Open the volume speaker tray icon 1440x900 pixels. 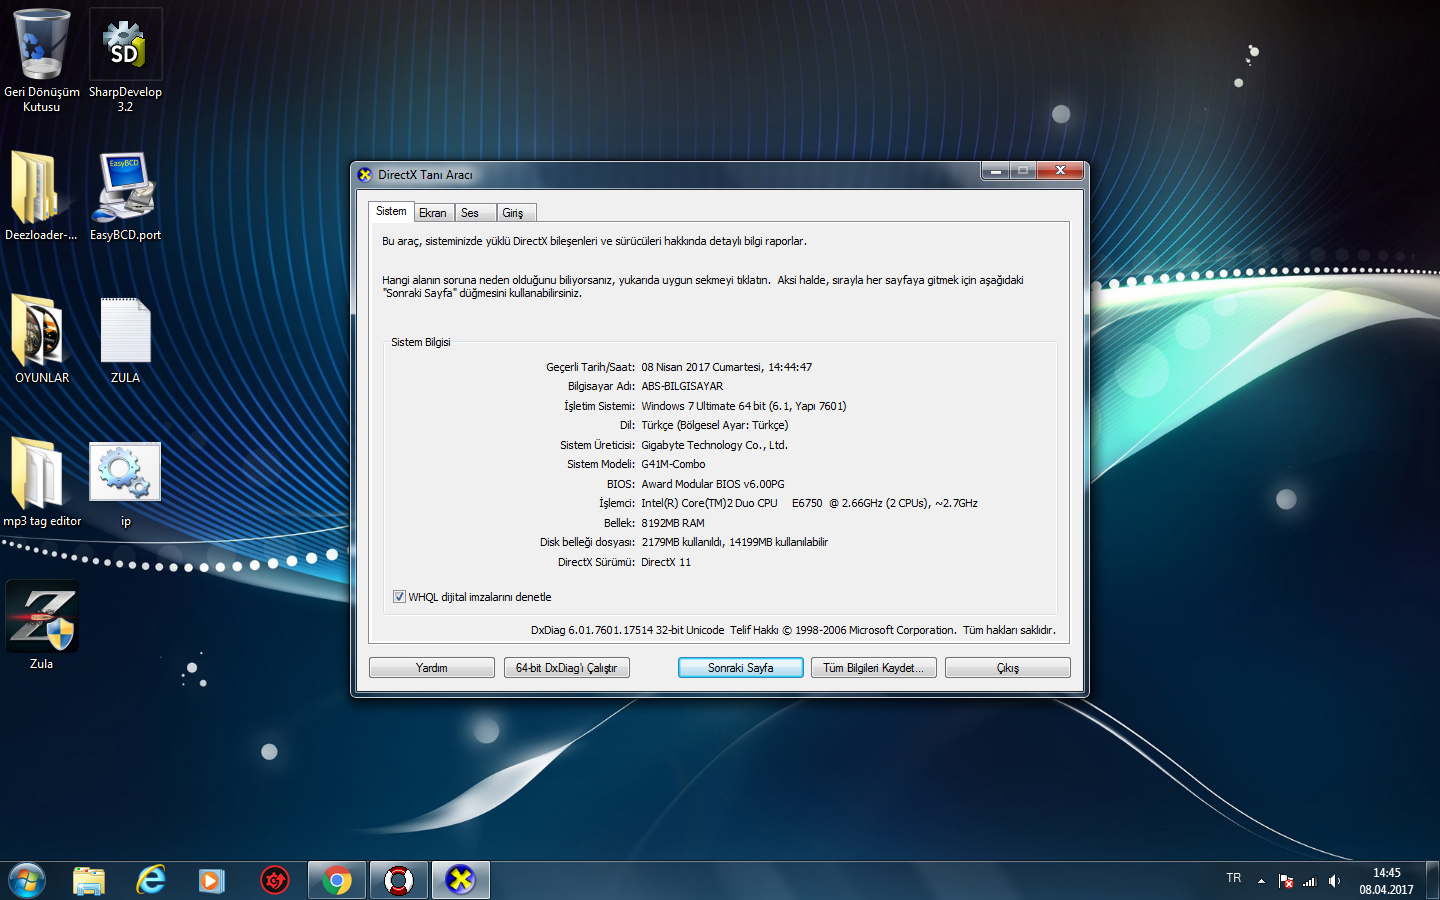1334,881
